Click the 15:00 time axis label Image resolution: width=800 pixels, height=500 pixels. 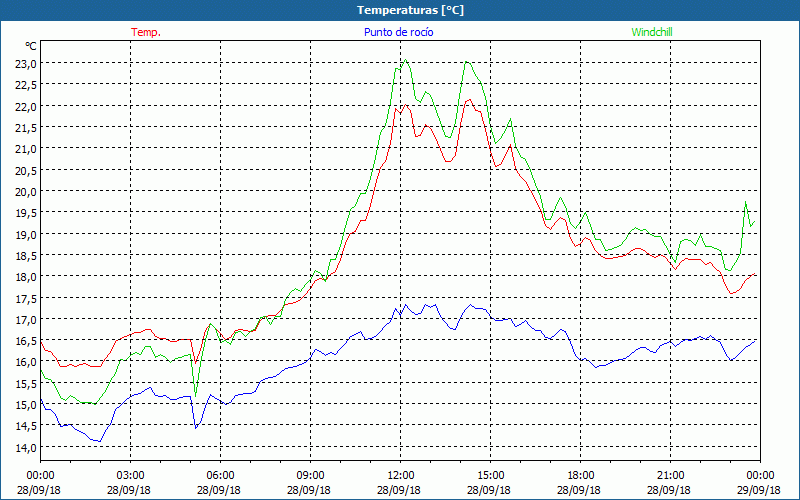click(490, 476)
